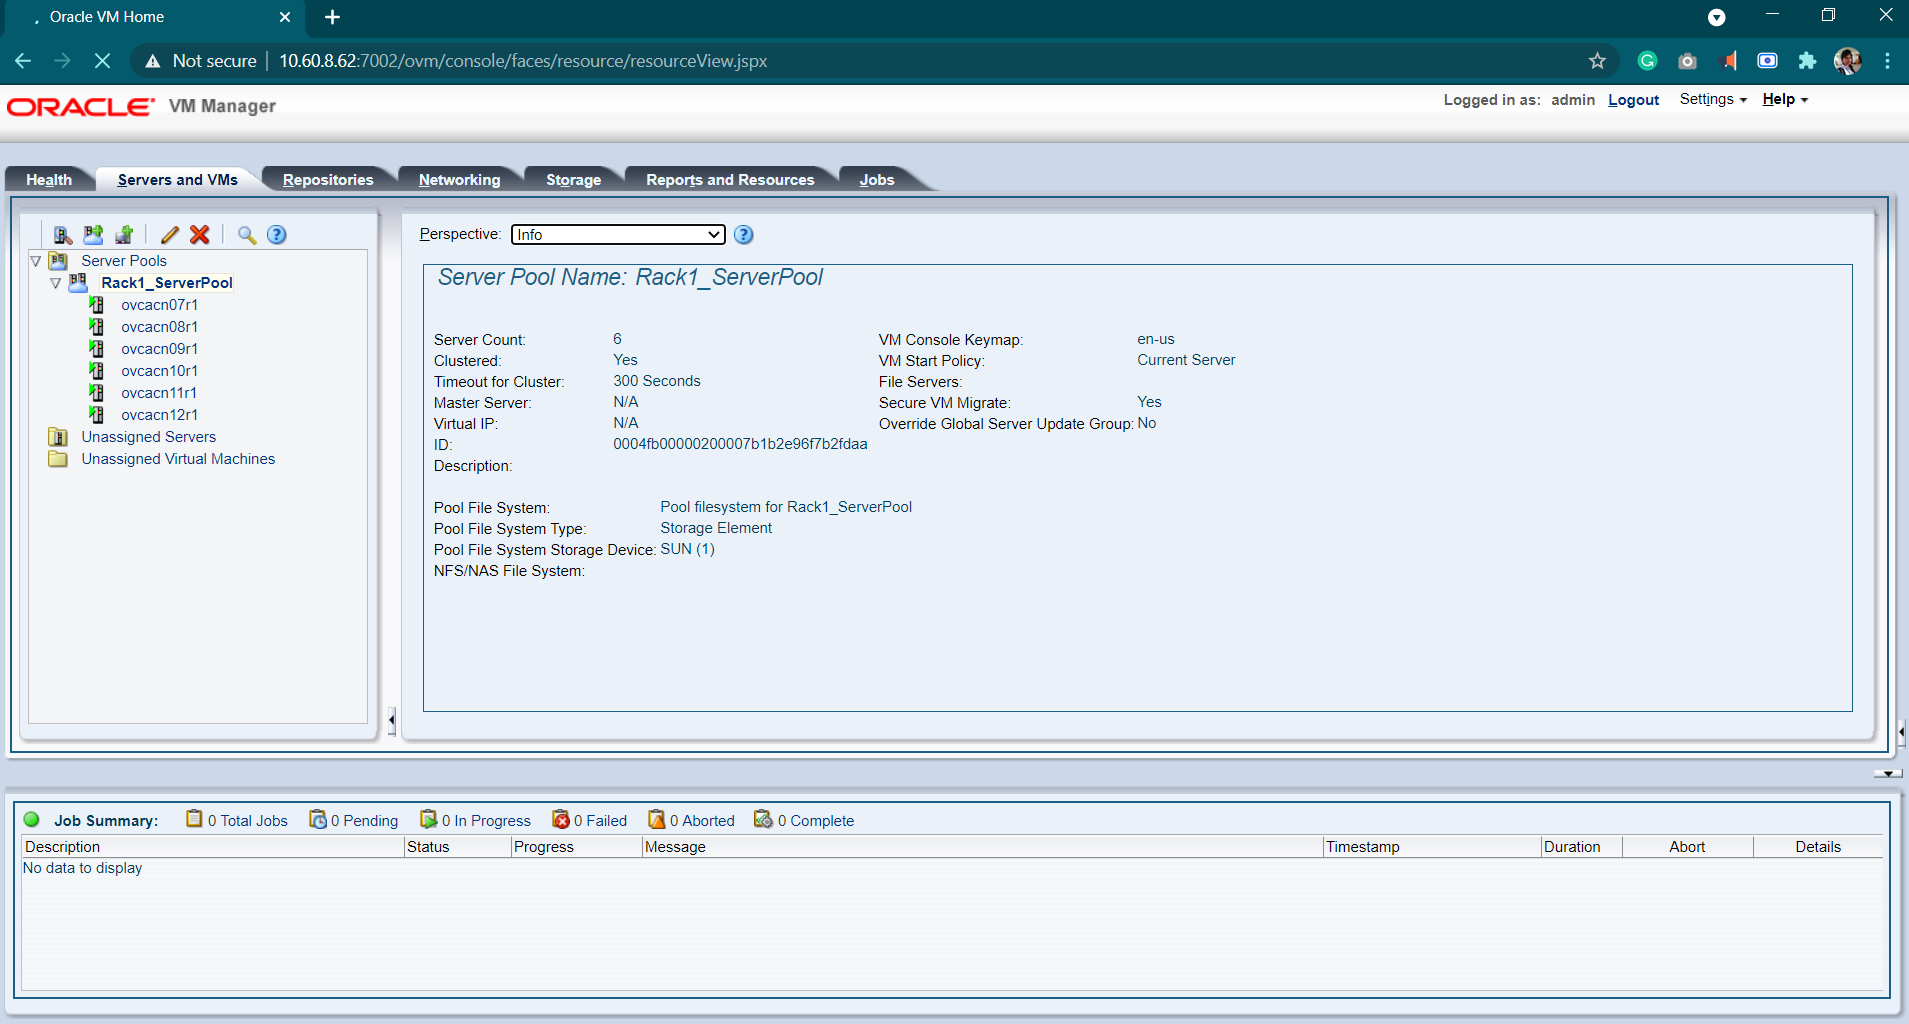Switch to the Storage tab
The image size is (1909, 1024).
[x=574, y=180]
